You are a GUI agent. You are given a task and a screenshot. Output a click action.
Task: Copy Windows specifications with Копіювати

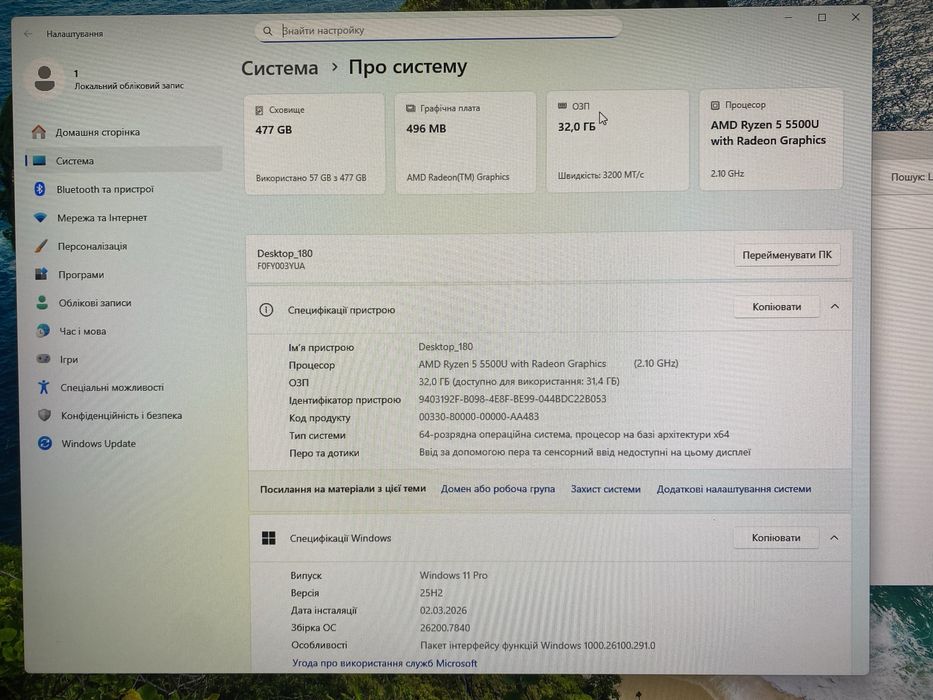776,538
